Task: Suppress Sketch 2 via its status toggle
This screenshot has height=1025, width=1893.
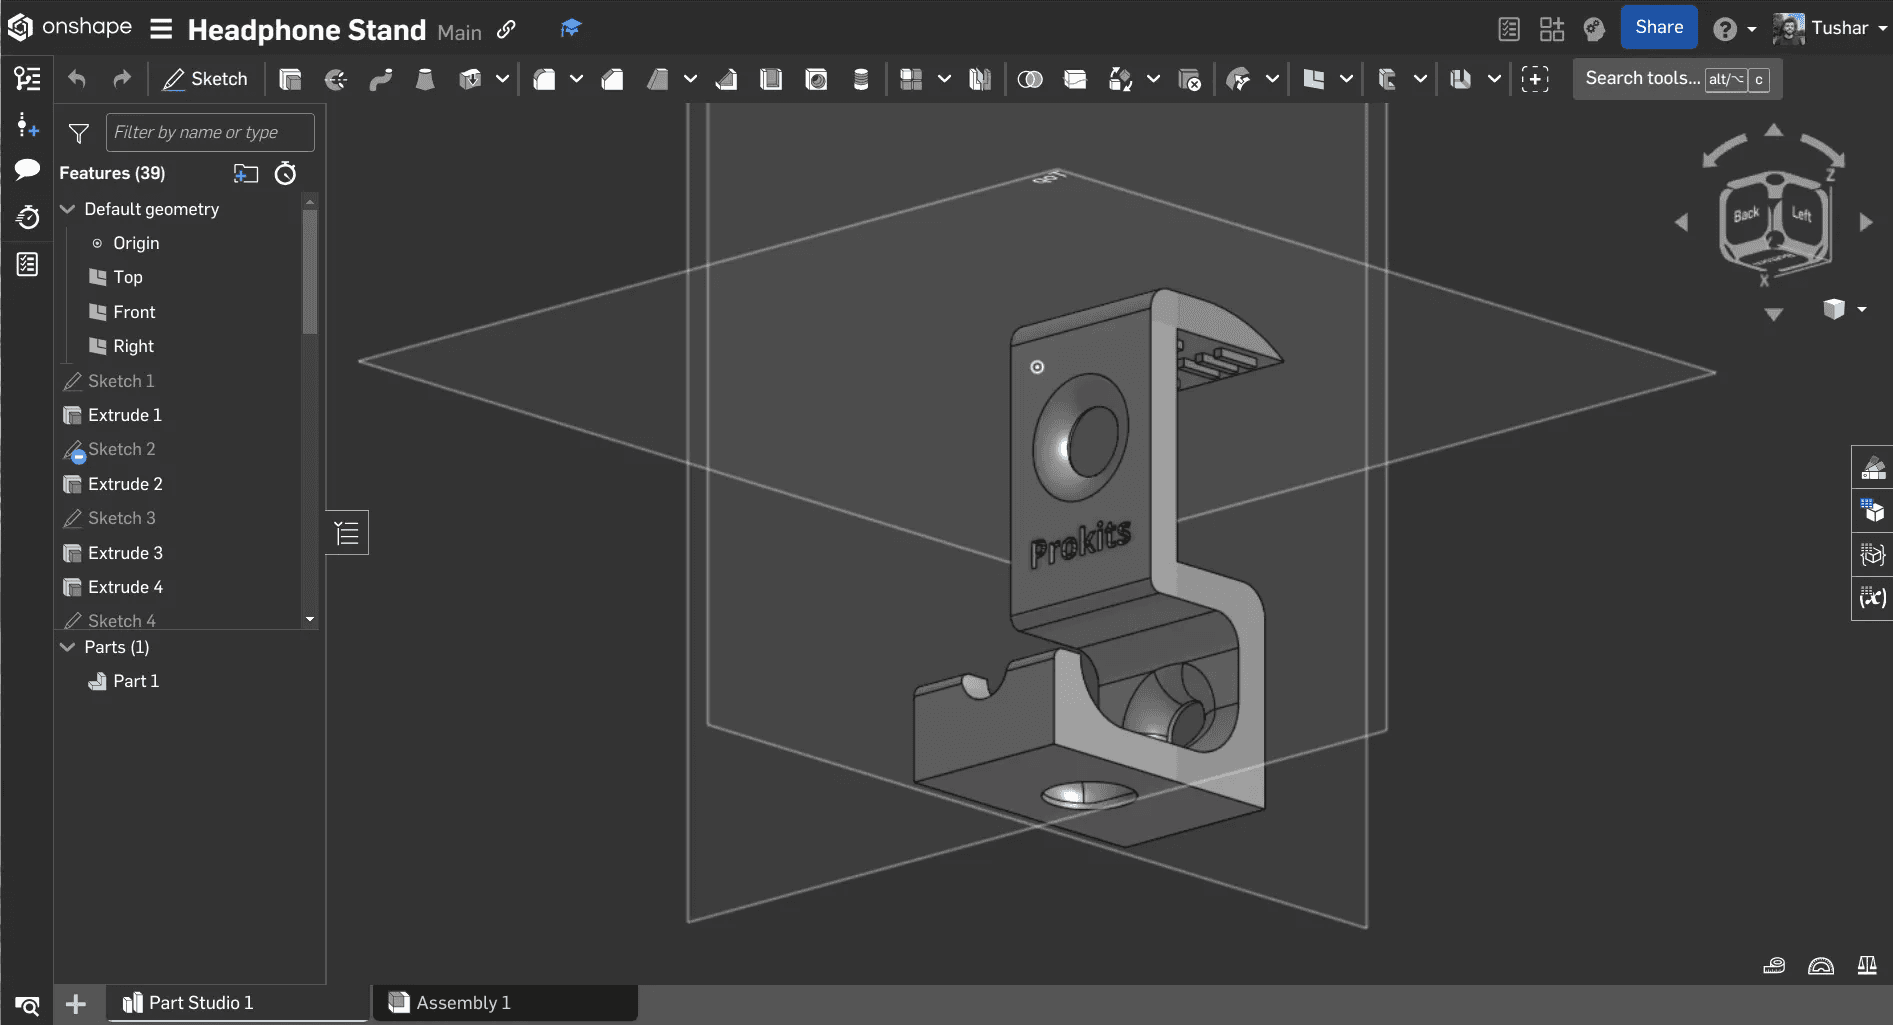Action: (x=78, y=455)
